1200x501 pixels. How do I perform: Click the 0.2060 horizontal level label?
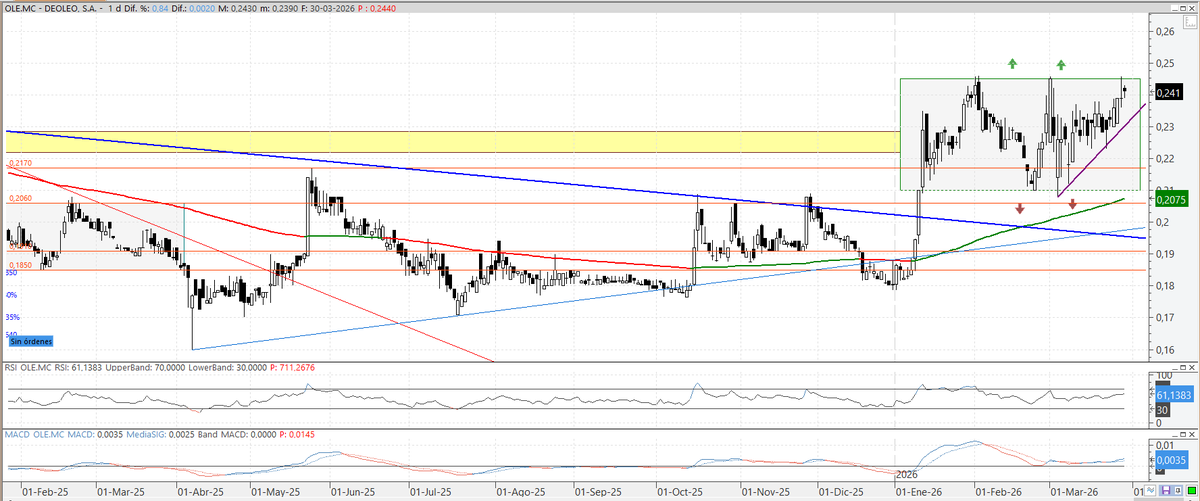(x=19, y=200)
